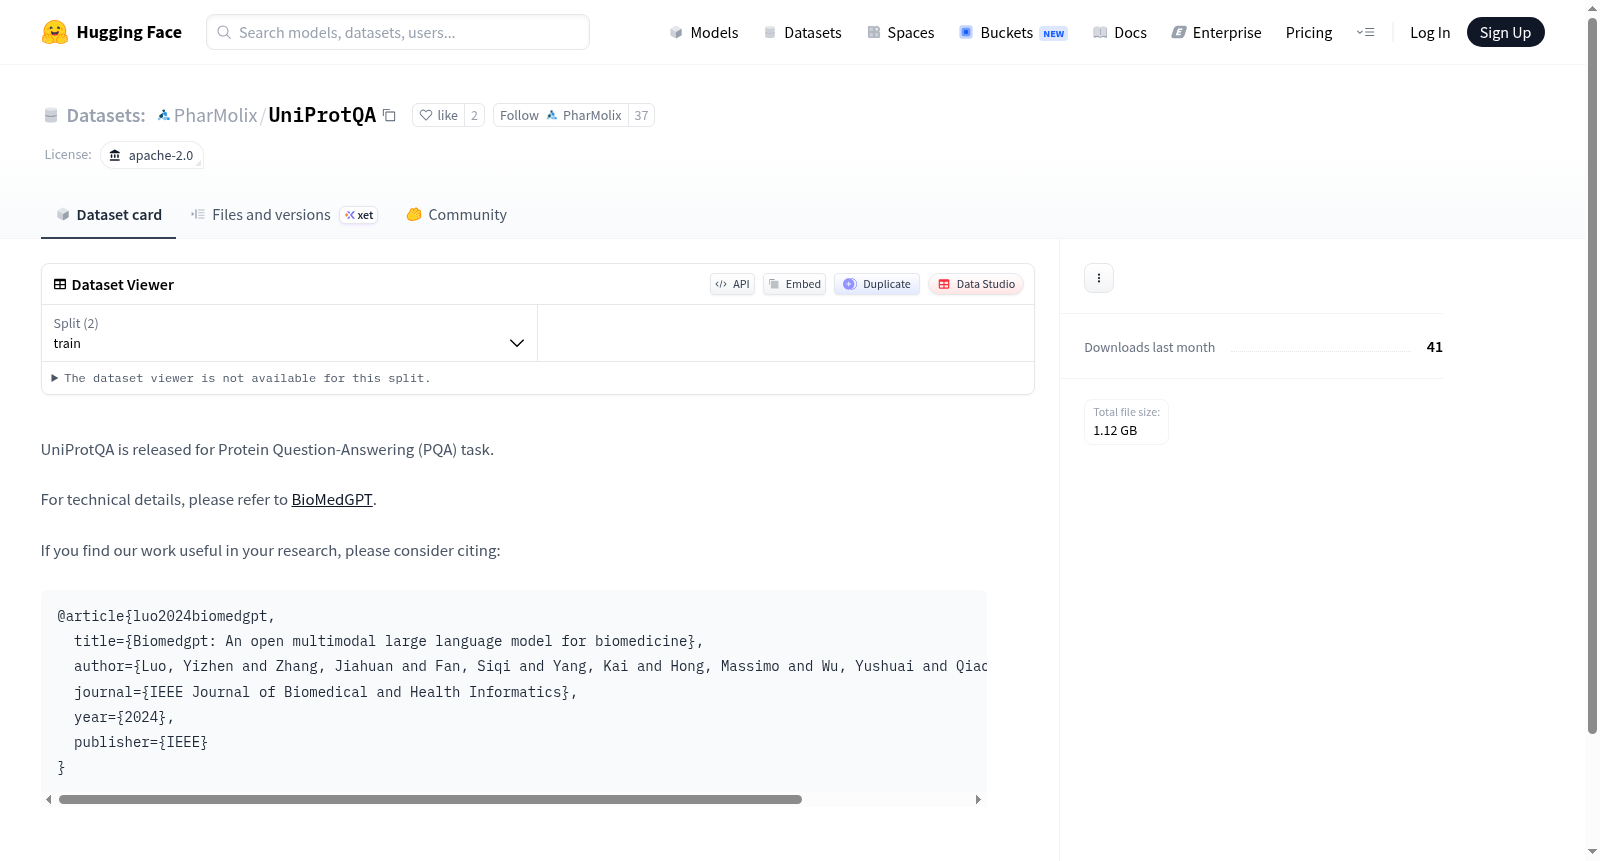This screenshot has height=861, width=1600.
Task: Open the API button in Dataset Viewer
Action: 732,284
